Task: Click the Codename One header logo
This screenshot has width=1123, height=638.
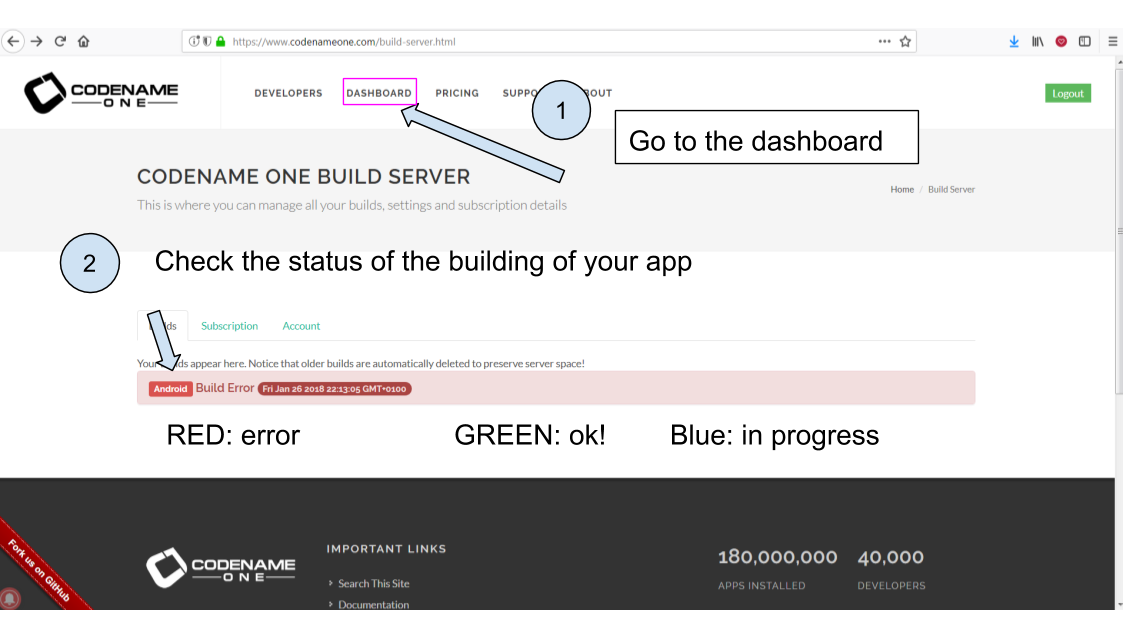Action: pos(101,93)
